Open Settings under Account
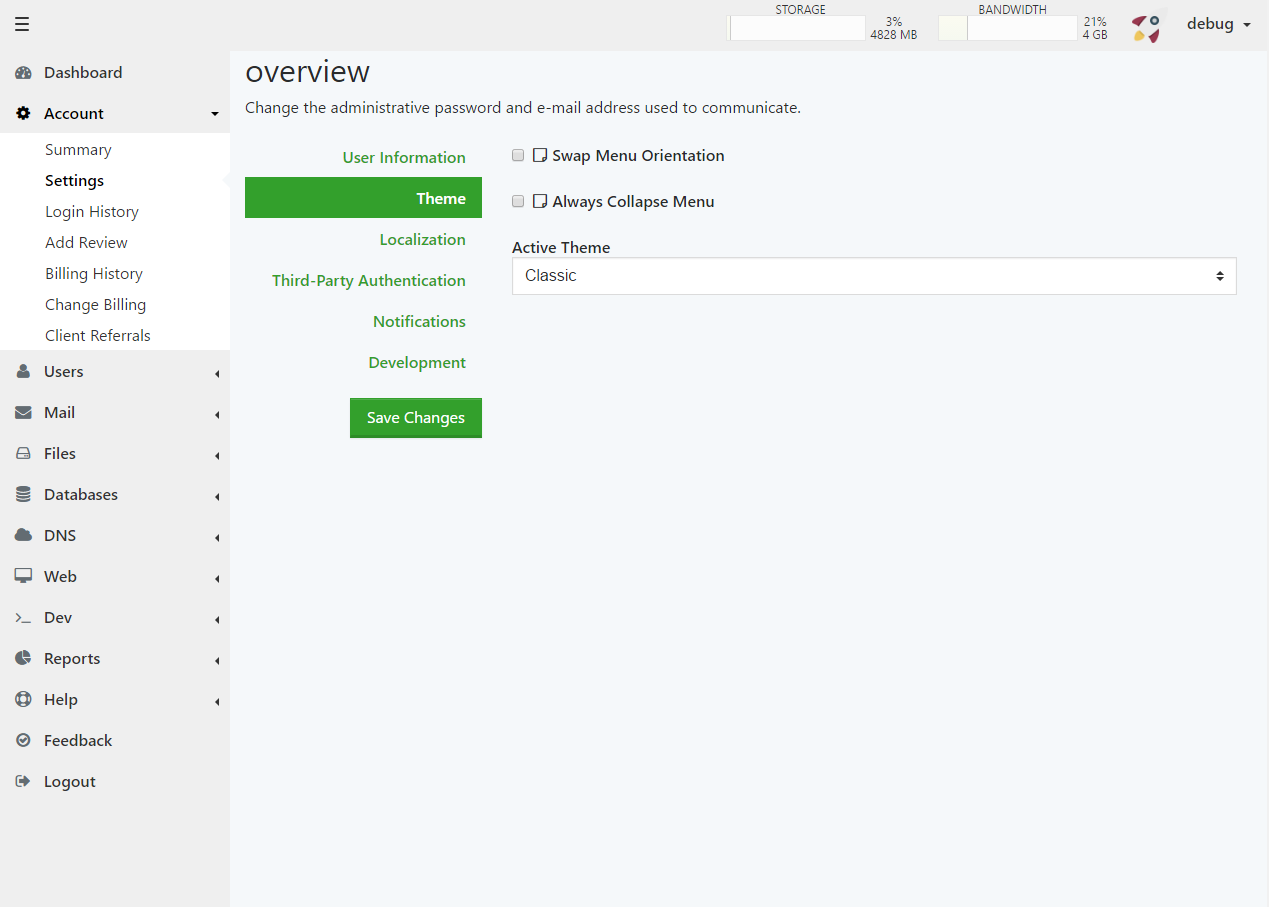 pyautogui.click(x=74, y=181)
